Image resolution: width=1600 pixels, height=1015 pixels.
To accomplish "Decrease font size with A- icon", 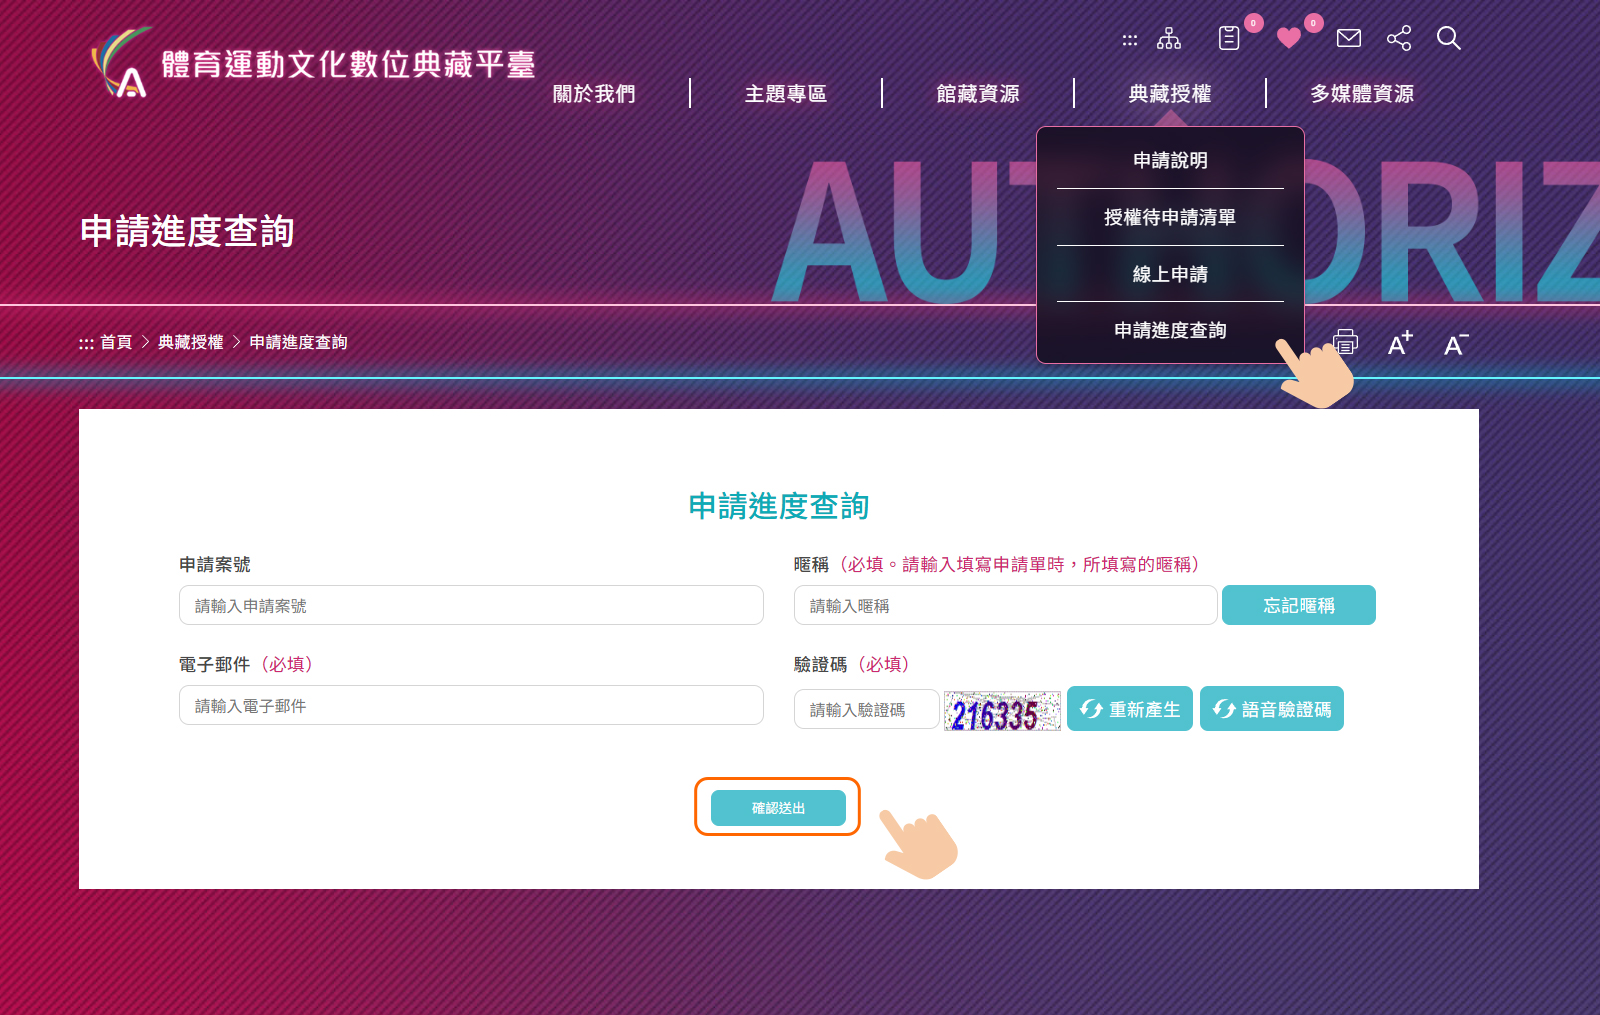I will 1456,344.
